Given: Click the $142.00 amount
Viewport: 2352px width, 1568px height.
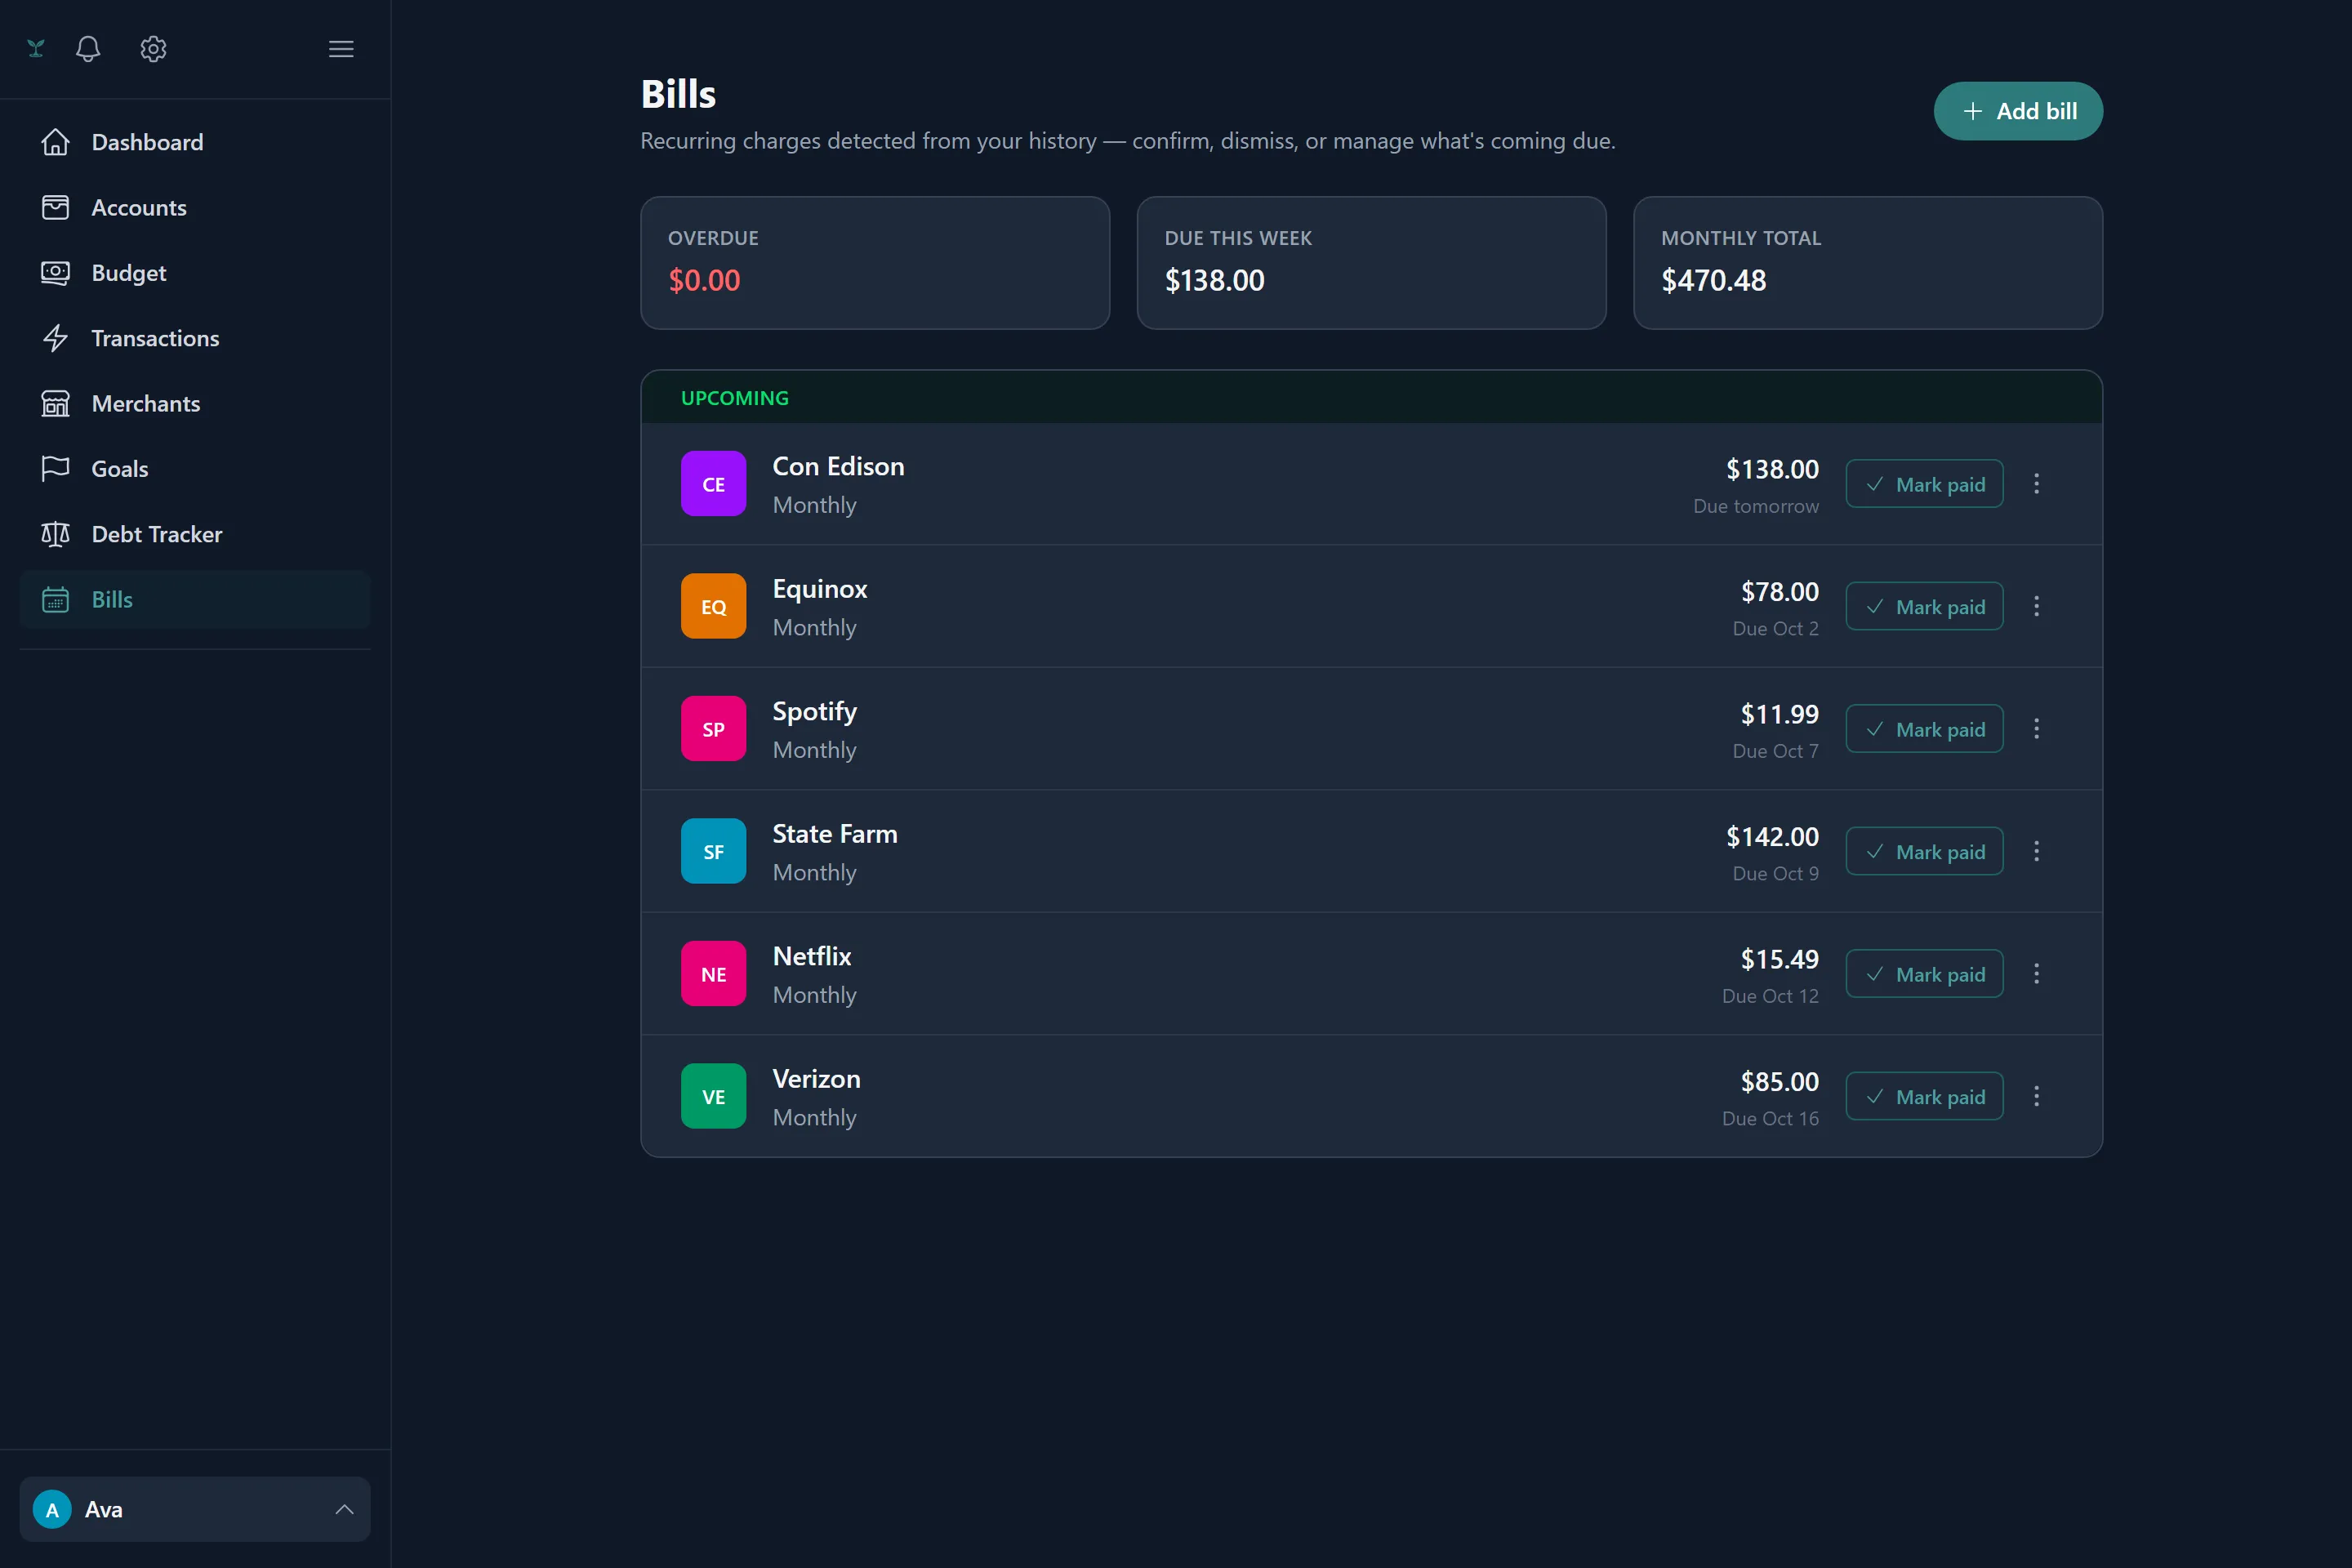Looking at the screenshot, I should pyautogui.click(x=1772, y=837).
